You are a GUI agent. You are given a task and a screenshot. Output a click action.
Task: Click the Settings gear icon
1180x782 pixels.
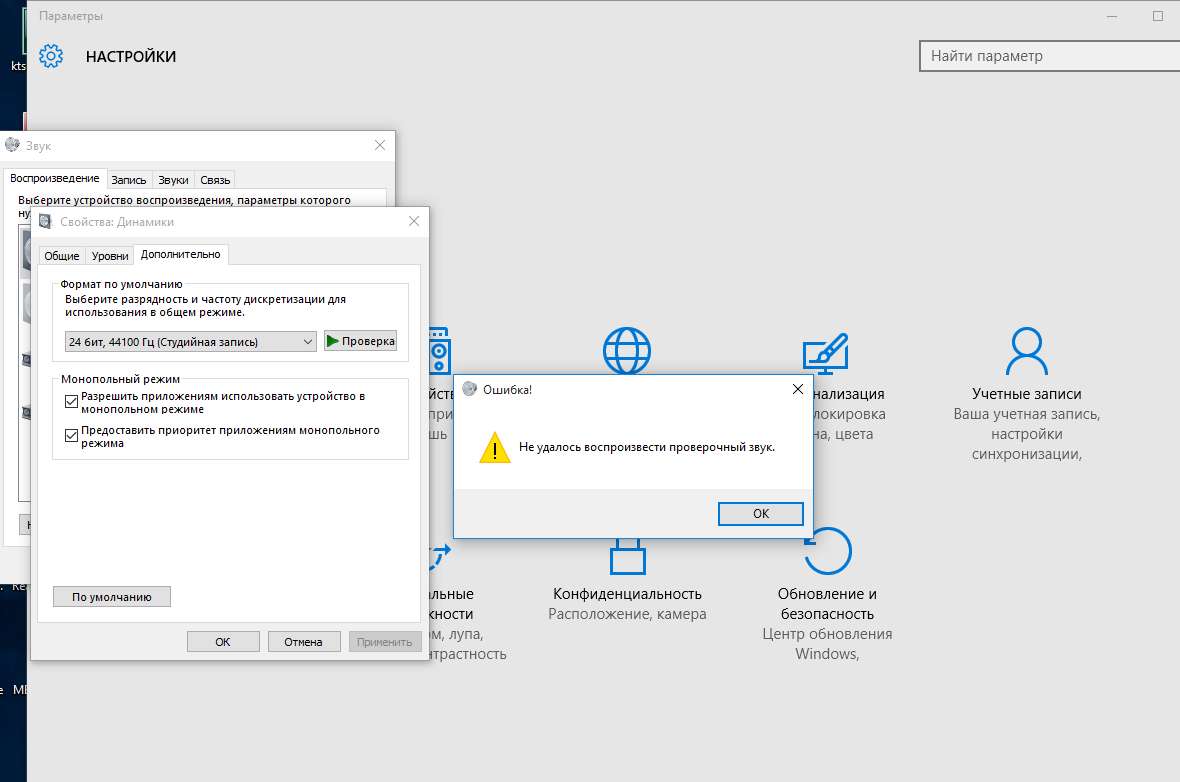(51, 56)
